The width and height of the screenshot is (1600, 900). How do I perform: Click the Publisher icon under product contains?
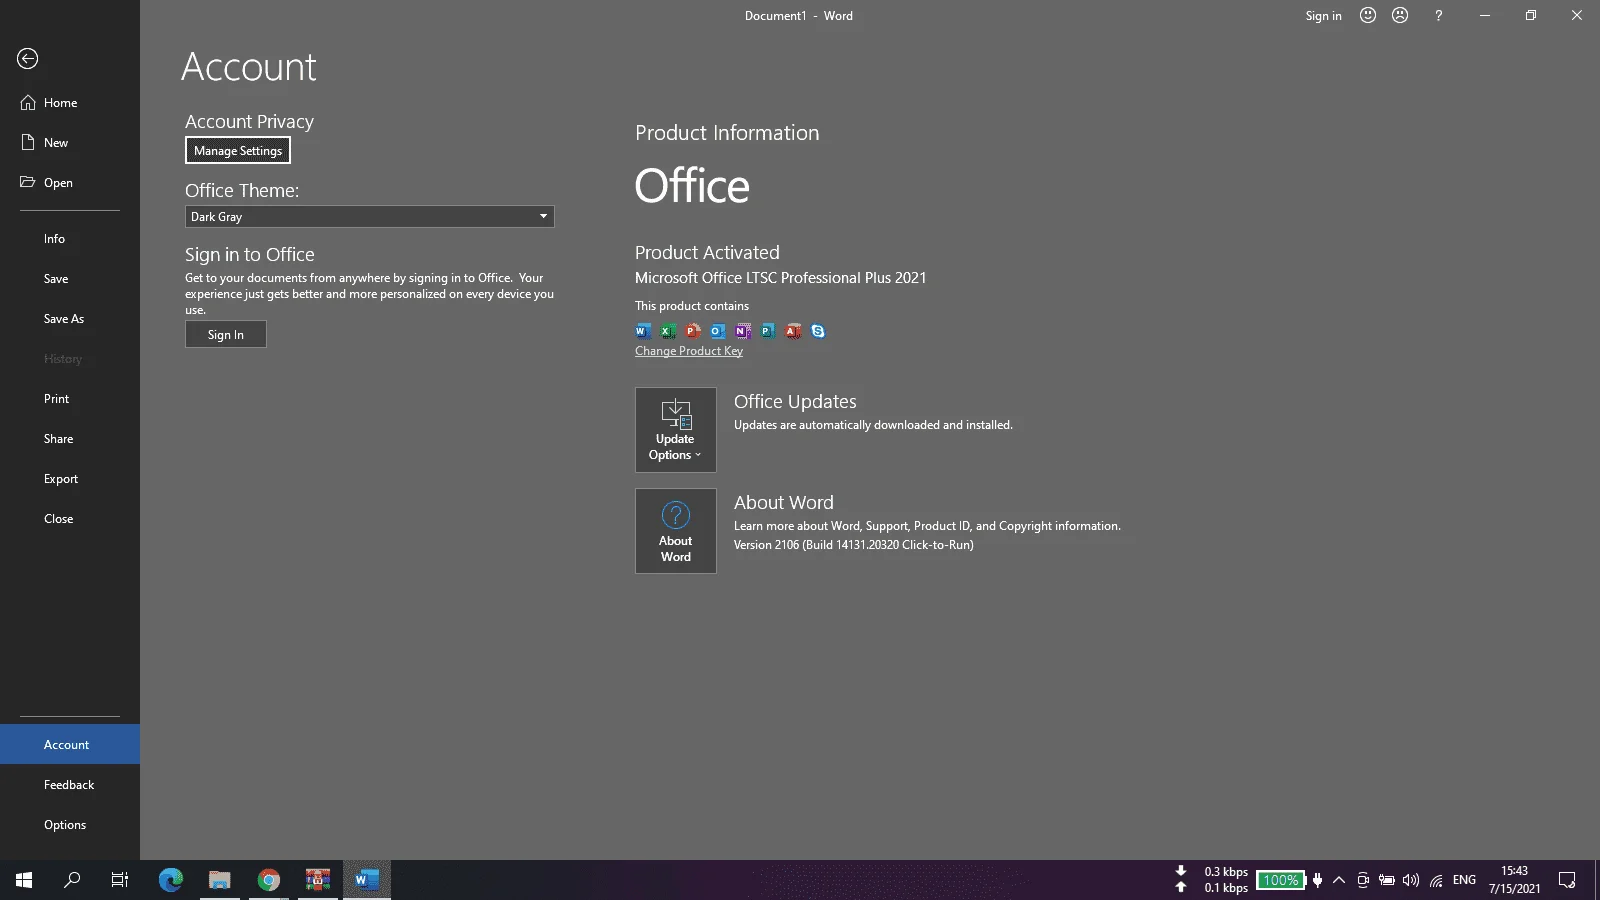[x=768, y=331]
